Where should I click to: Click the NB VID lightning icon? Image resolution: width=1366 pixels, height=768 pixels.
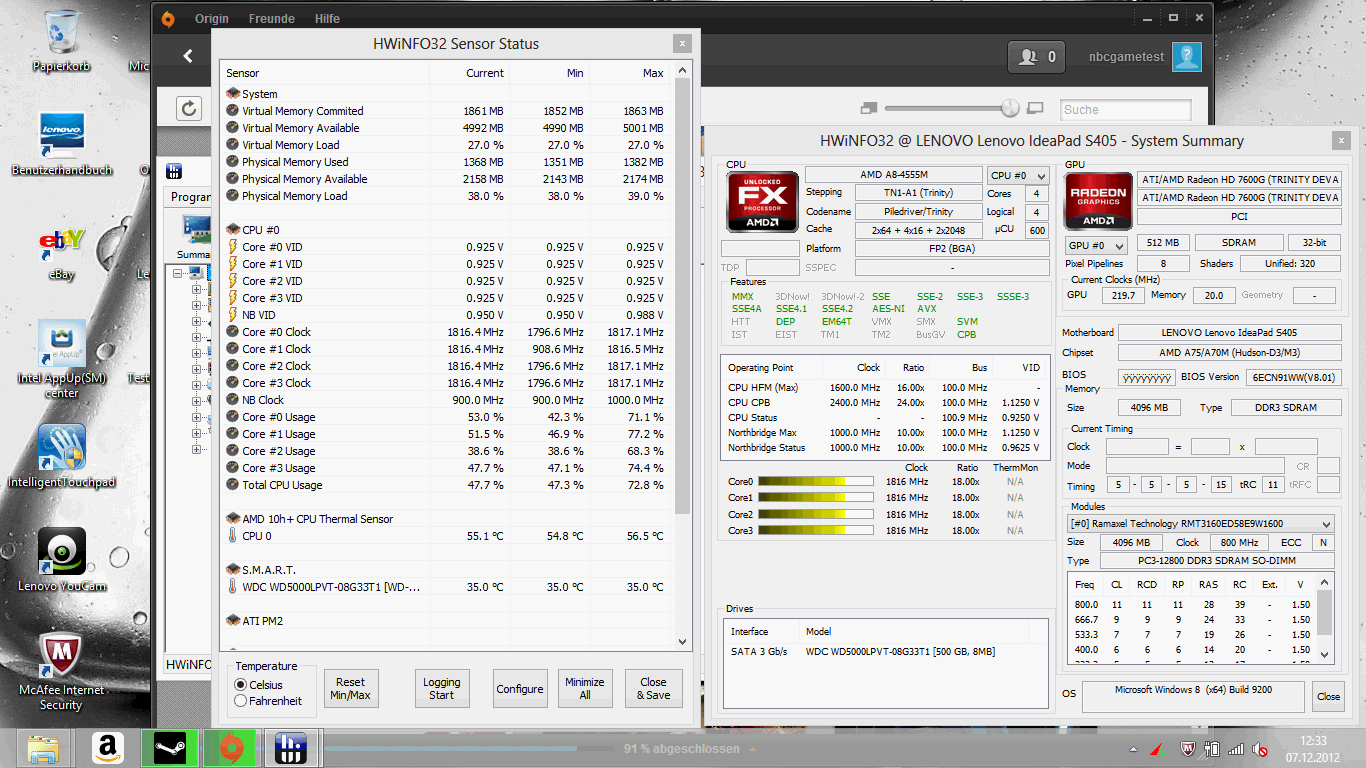pos(233,315)
